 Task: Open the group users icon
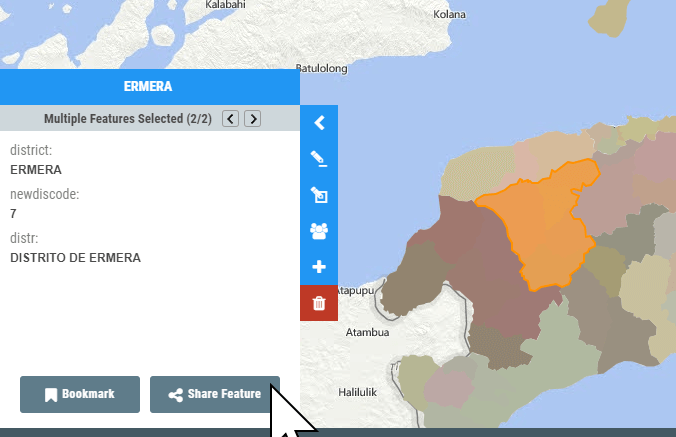[319, 231]
